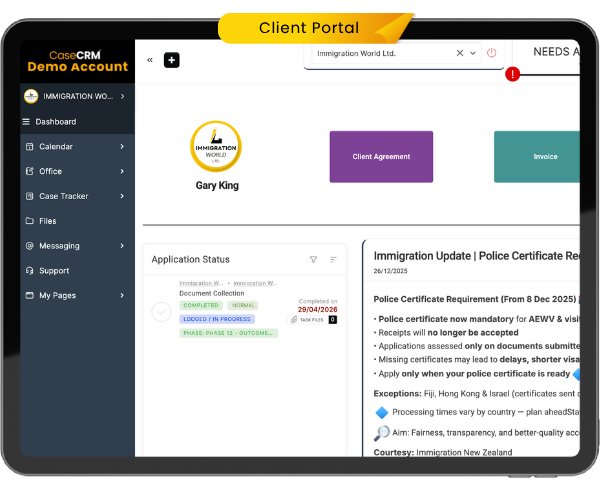Click the Gary King client name
Viewport: 600px width, 480px height.
point(217,185)
